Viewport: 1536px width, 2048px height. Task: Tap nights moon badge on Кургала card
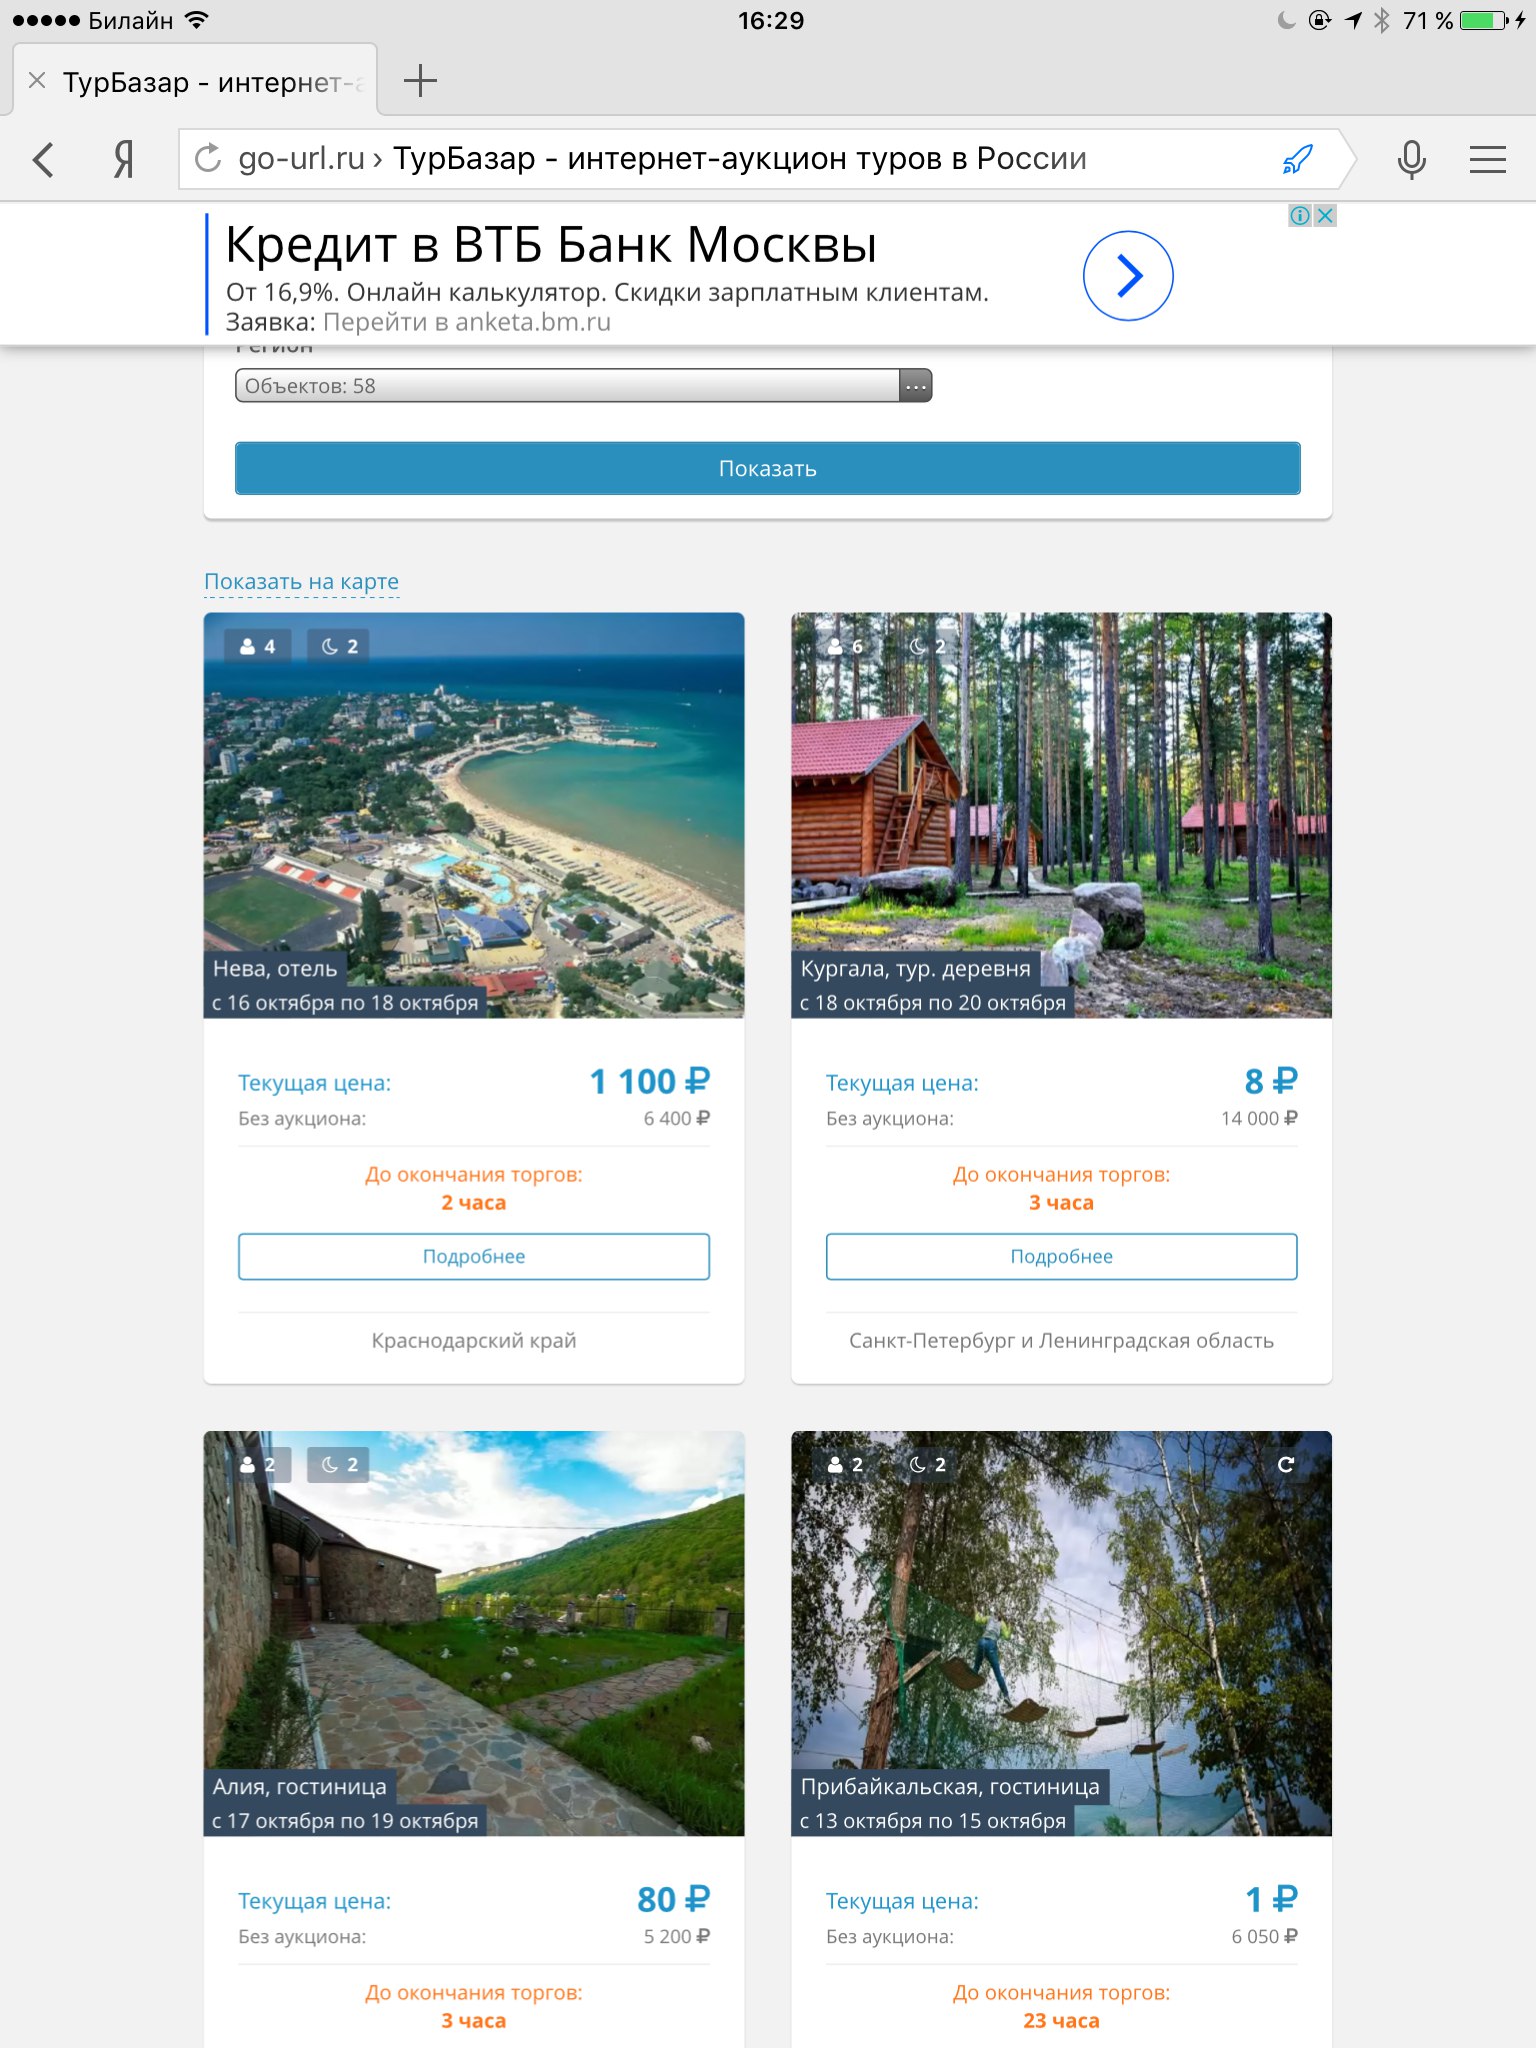pos(927,647)
